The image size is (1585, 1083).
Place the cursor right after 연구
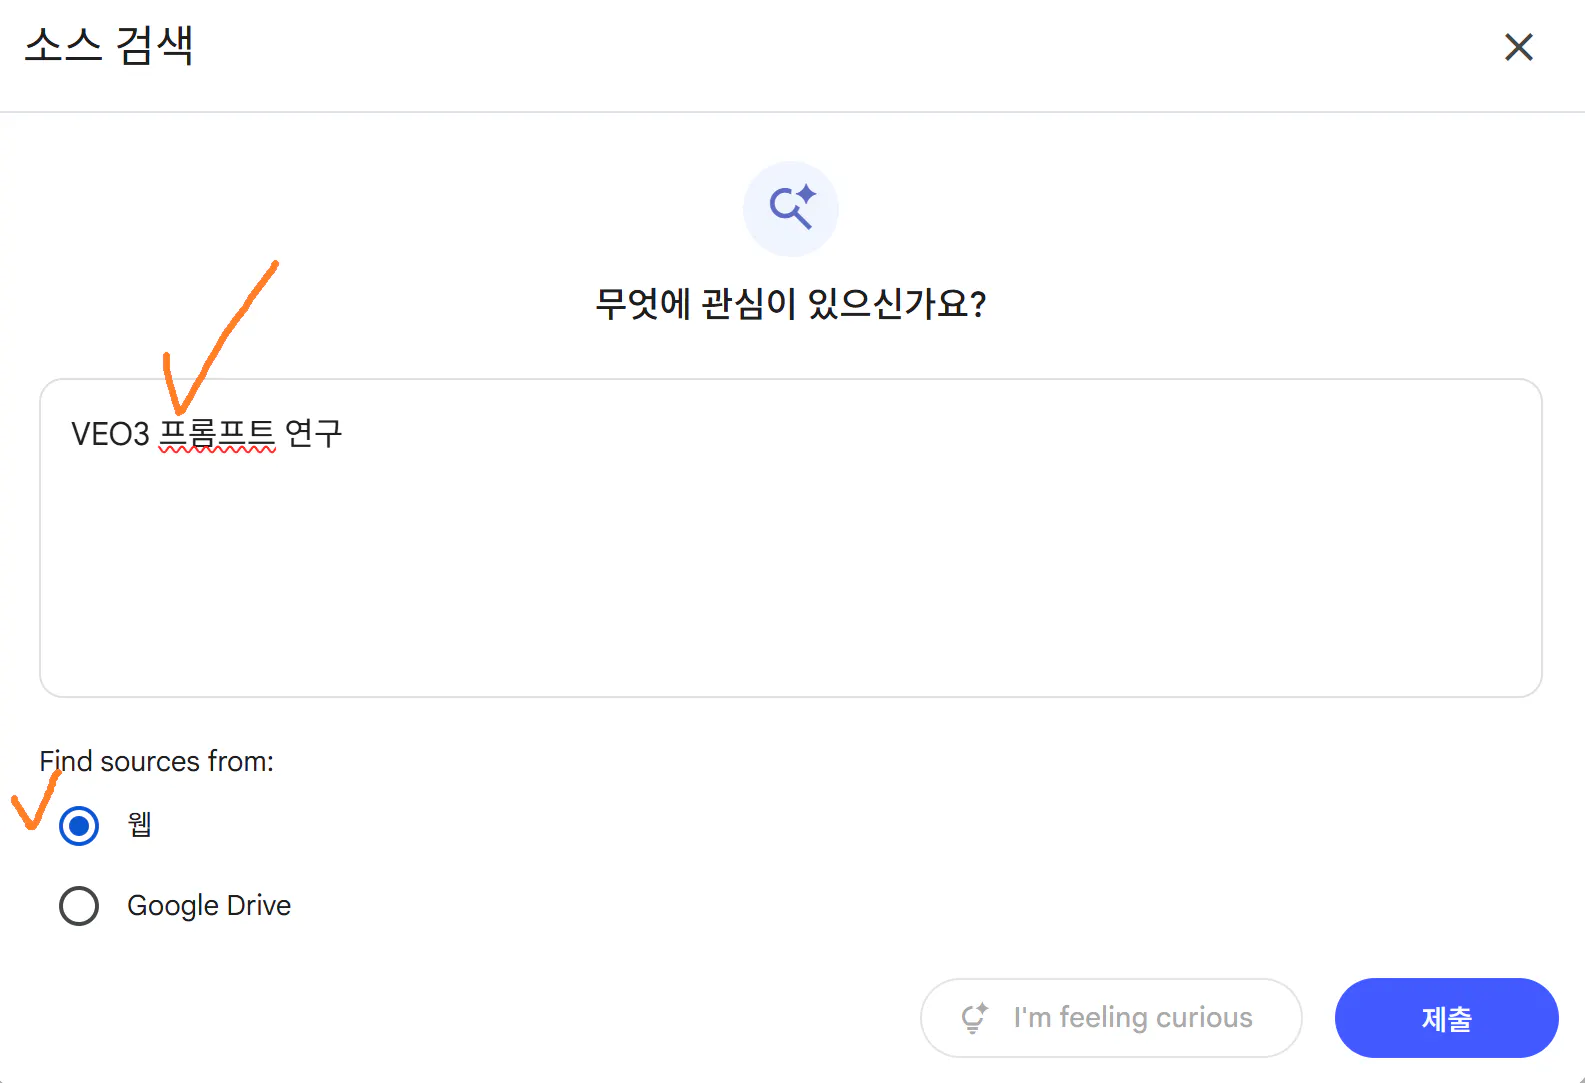[345, 434]
